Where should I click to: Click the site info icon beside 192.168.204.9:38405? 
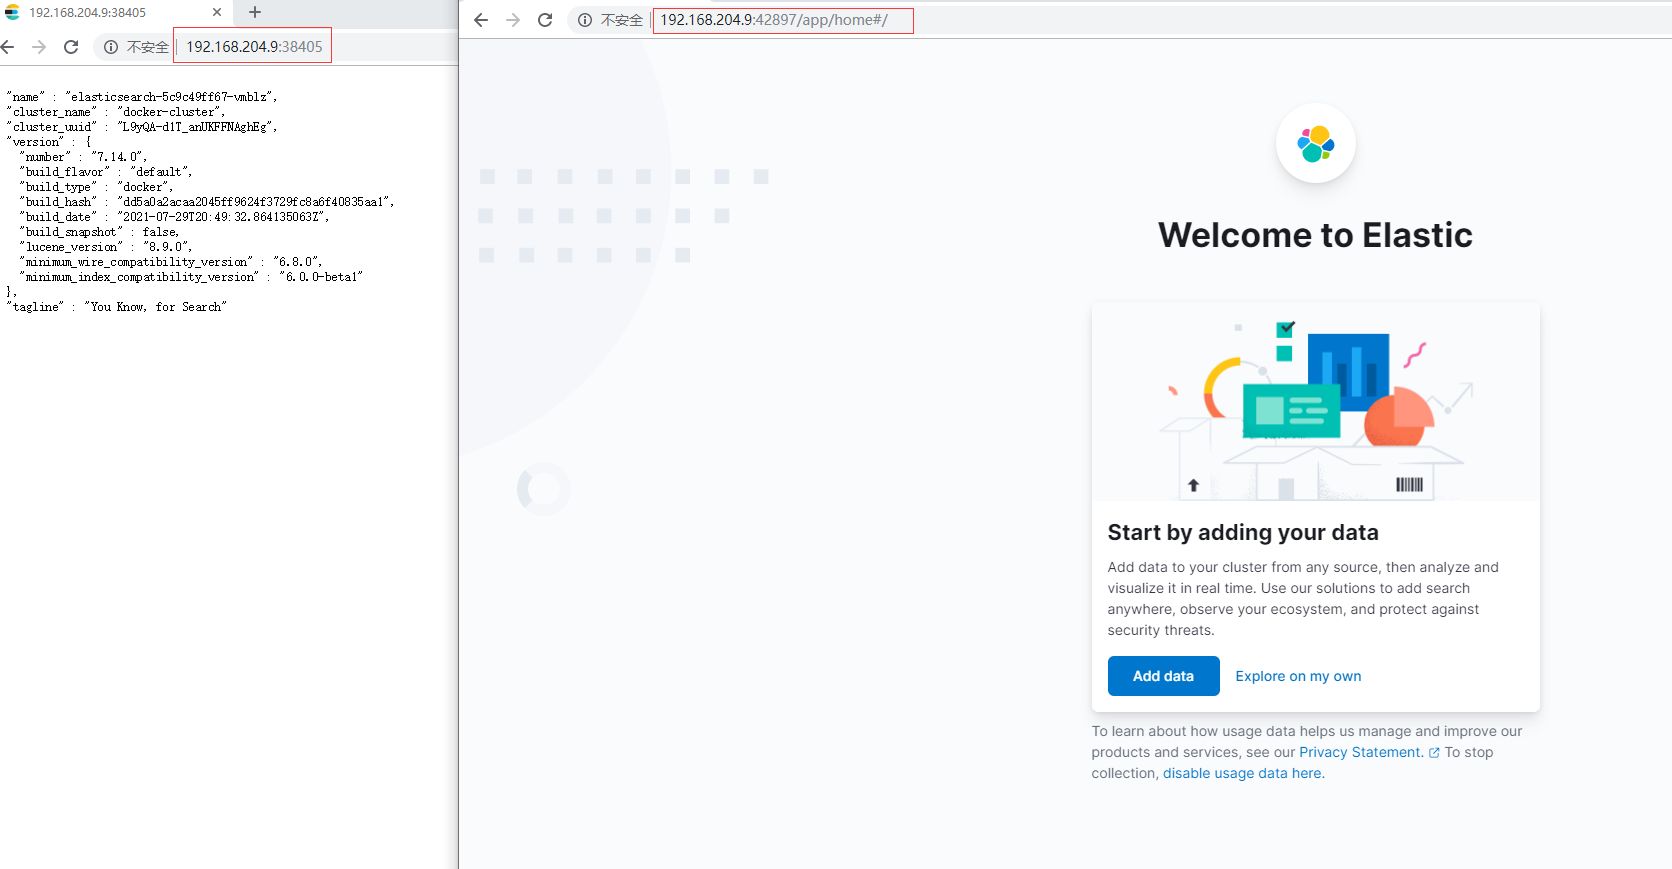tap(111, 47)
